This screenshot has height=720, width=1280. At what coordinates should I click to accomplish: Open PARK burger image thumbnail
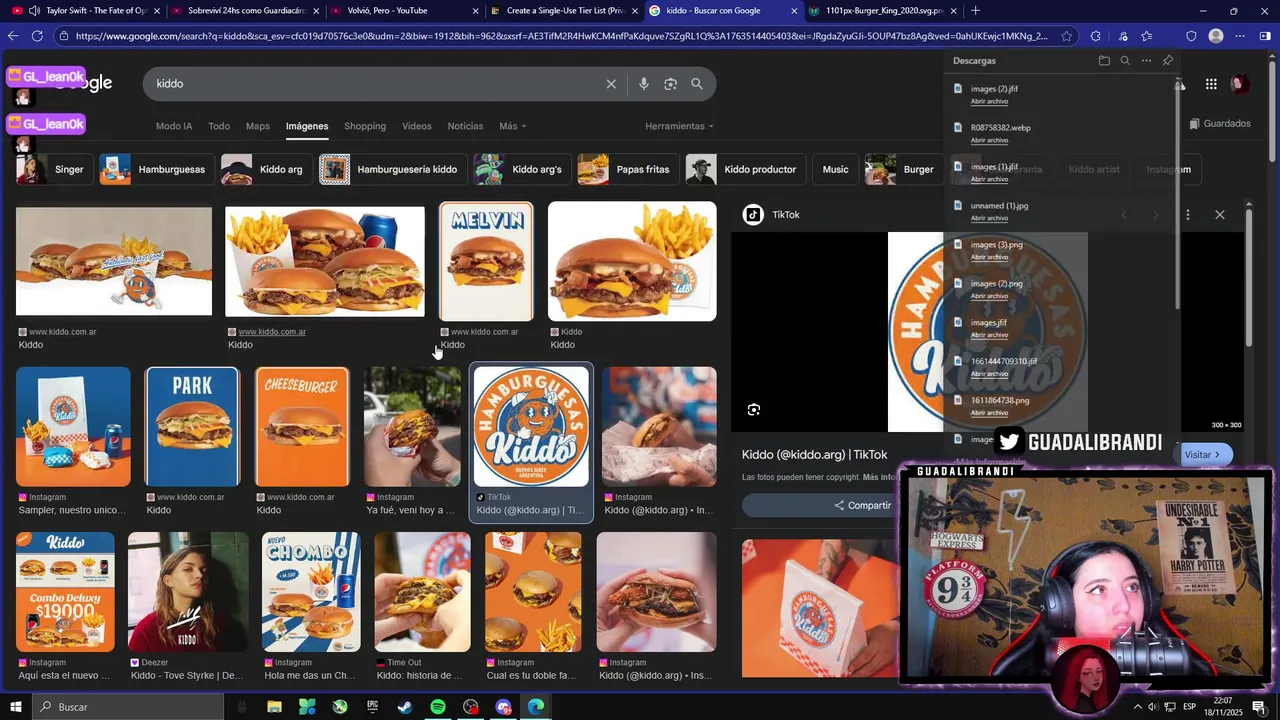click(x=192, y=427)
